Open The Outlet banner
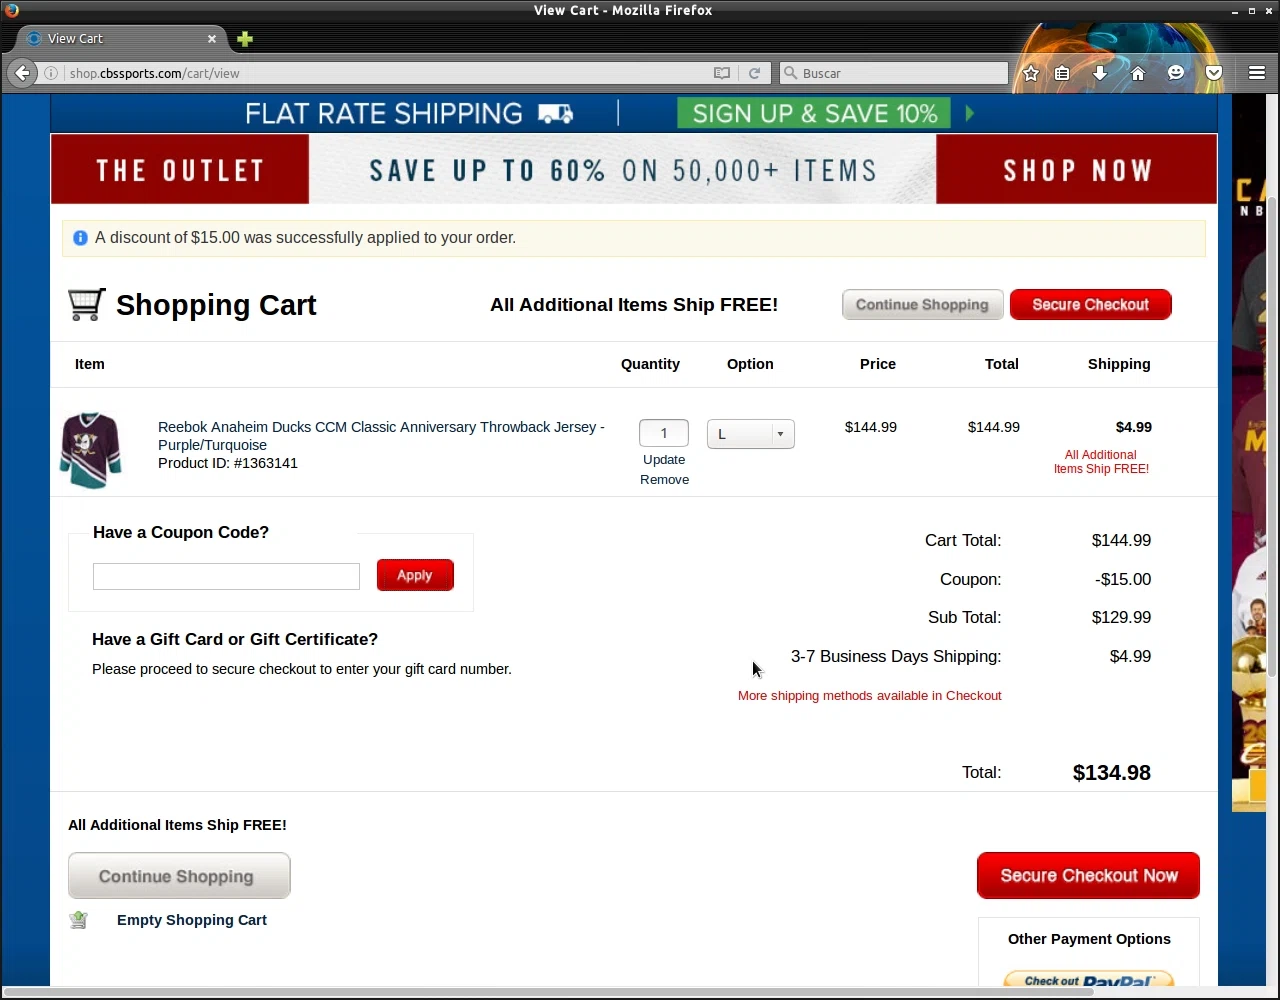This screenshot has height=1000, width=1280. [180, 169]
